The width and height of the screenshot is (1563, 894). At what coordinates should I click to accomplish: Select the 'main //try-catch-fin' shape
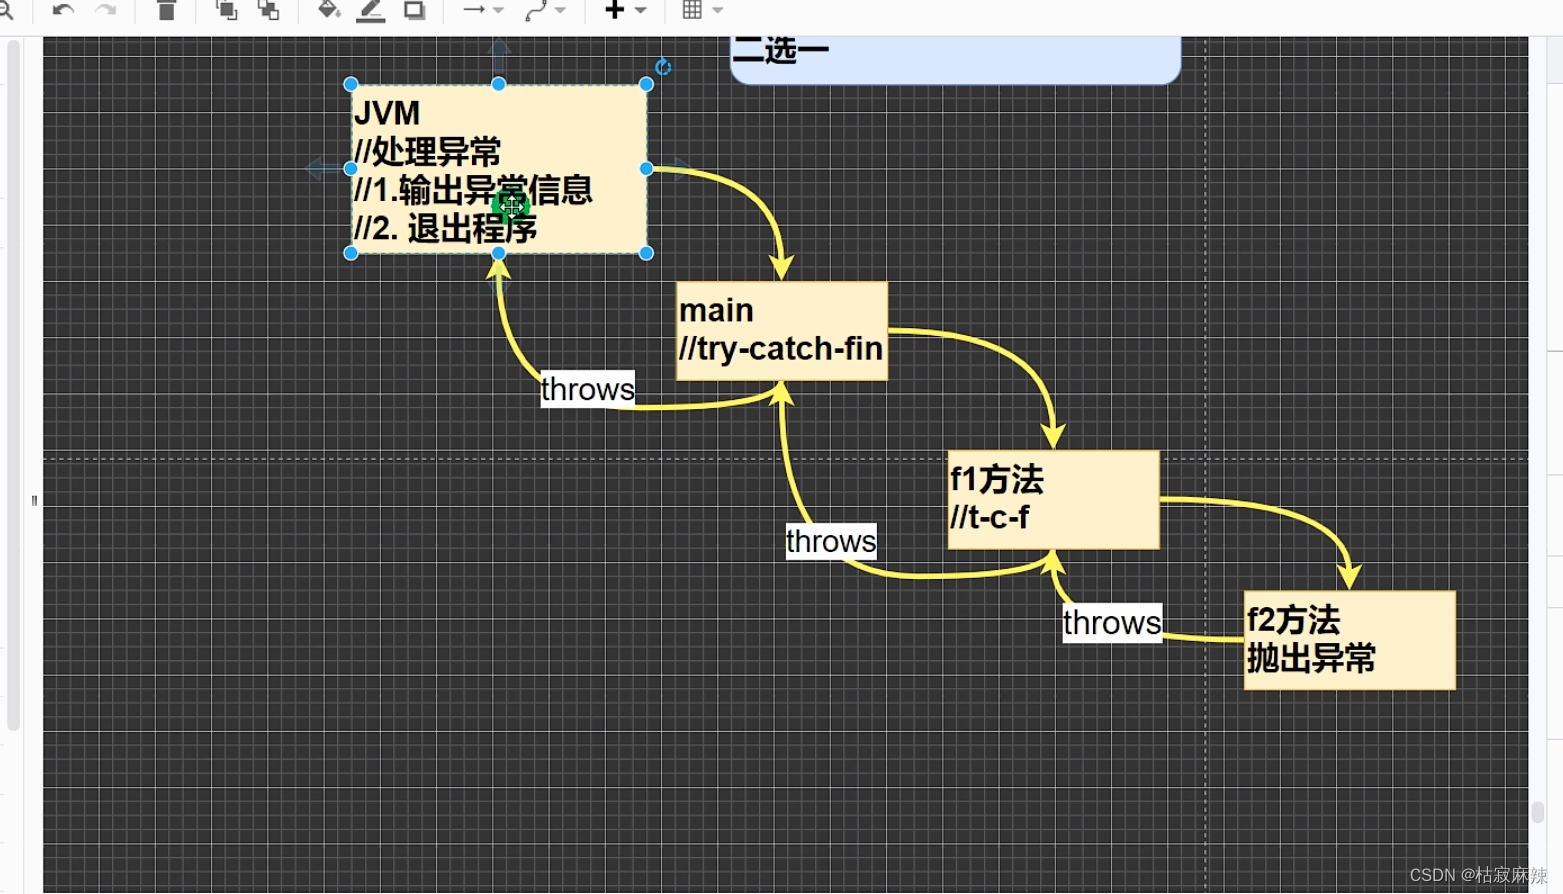[780, 330]
